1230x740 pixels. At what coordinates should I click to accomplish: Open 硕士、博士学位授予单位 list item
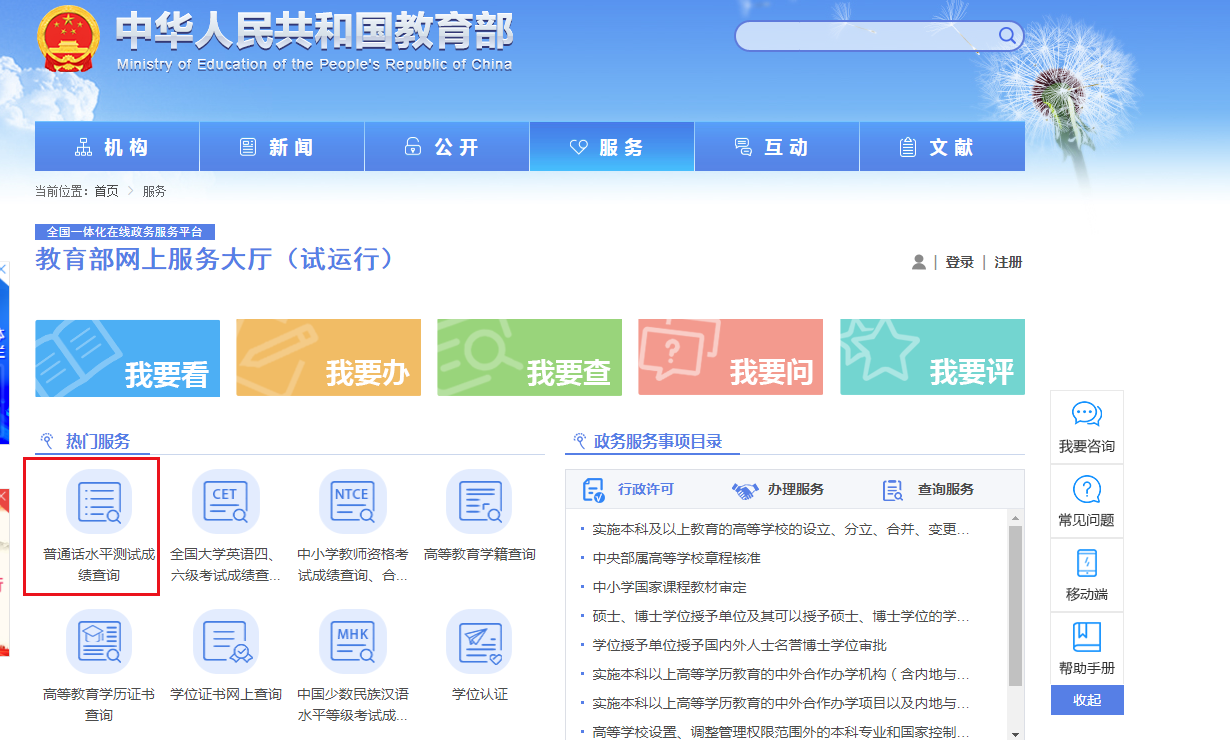click(x=781, y=616)
